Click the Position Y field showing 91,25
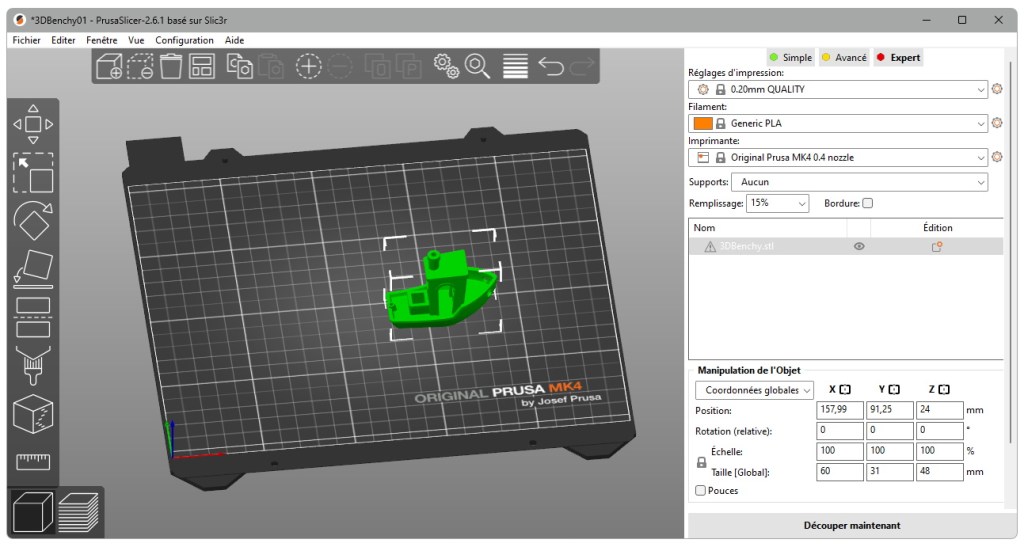The width and height of the screenshot is (1024, 547). tap(889, 410)
